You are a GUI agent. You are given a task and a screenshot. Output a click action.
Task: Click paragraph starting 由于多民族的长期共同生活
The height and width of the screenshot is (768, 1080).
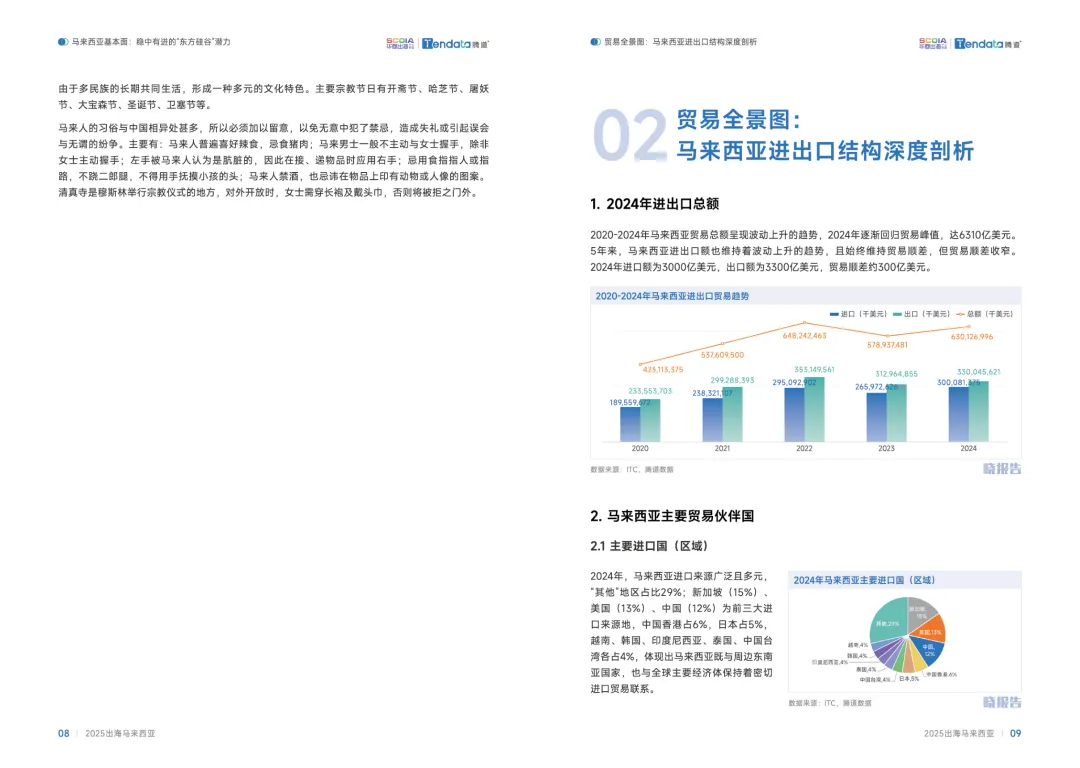point(273,97)
